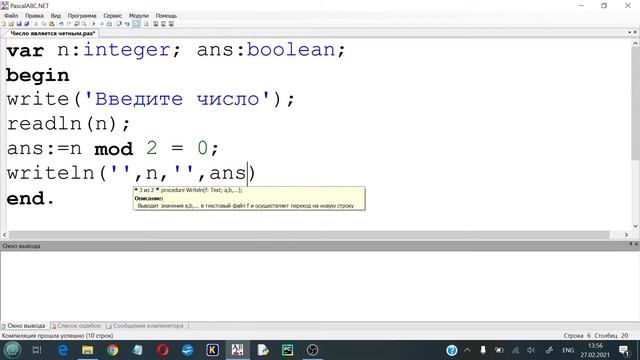Viewport: 640px width, 360px height.
Task: Switch to the Сообщения компилятора tab
Action: (145, 326)
